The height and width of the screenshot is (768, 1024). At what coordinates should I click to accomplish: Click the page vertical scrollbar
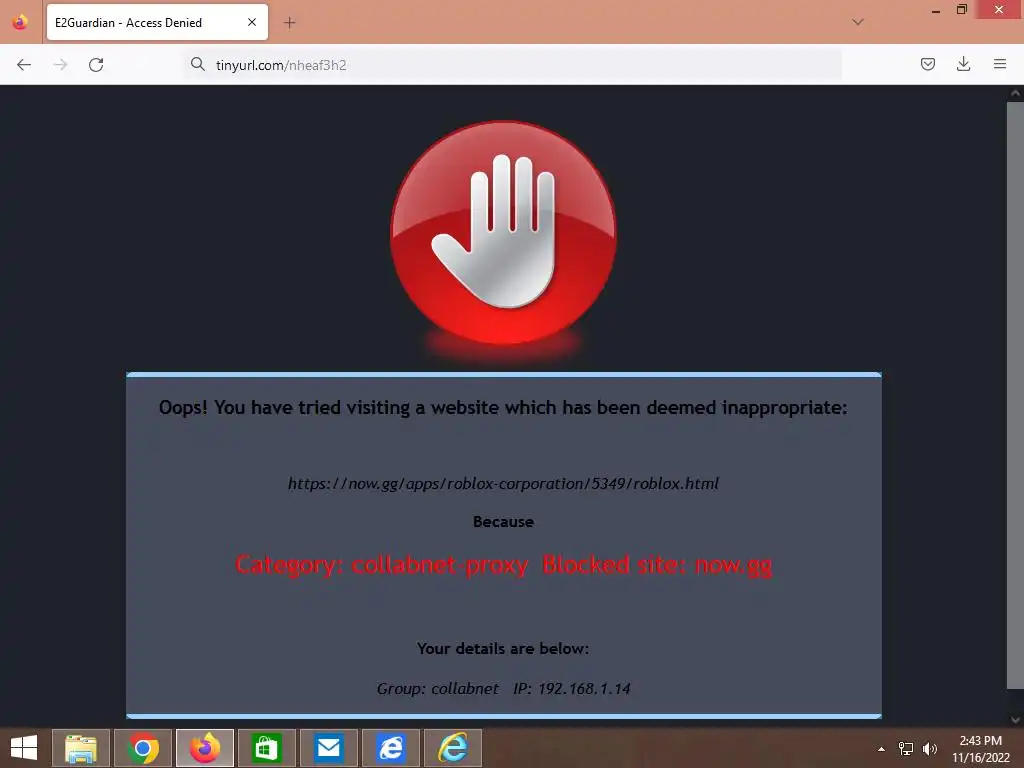[x=1015, y=394]
